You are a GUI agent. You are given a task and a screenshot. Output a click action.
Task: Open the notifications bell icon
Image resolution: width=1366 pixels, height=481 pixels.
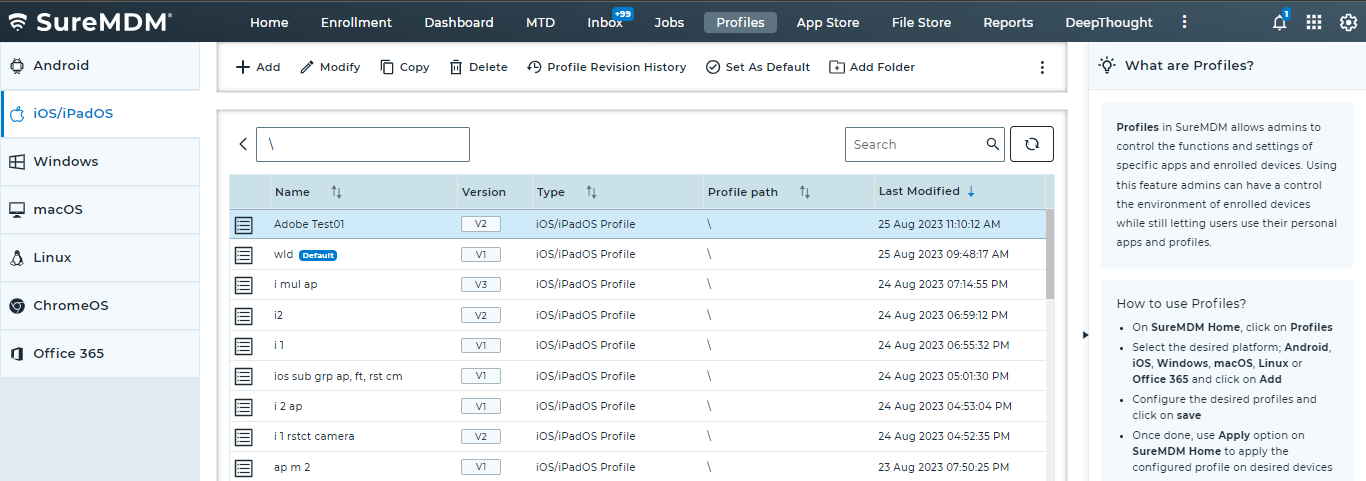click(x=1279, y=22)
